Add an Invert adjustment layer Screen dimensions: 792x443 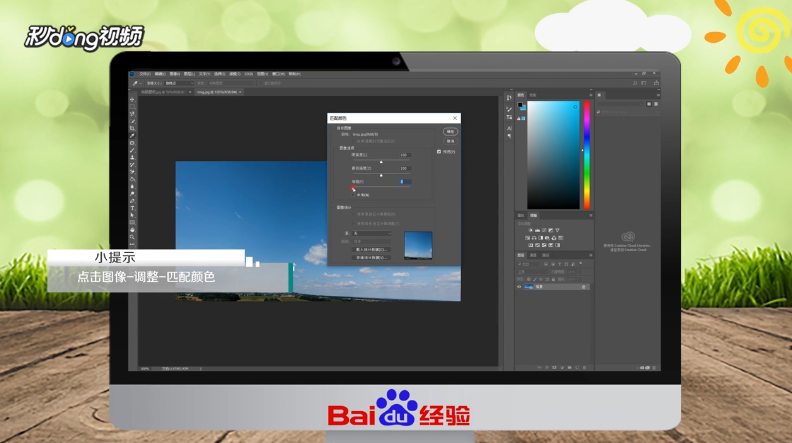point(530,245)
